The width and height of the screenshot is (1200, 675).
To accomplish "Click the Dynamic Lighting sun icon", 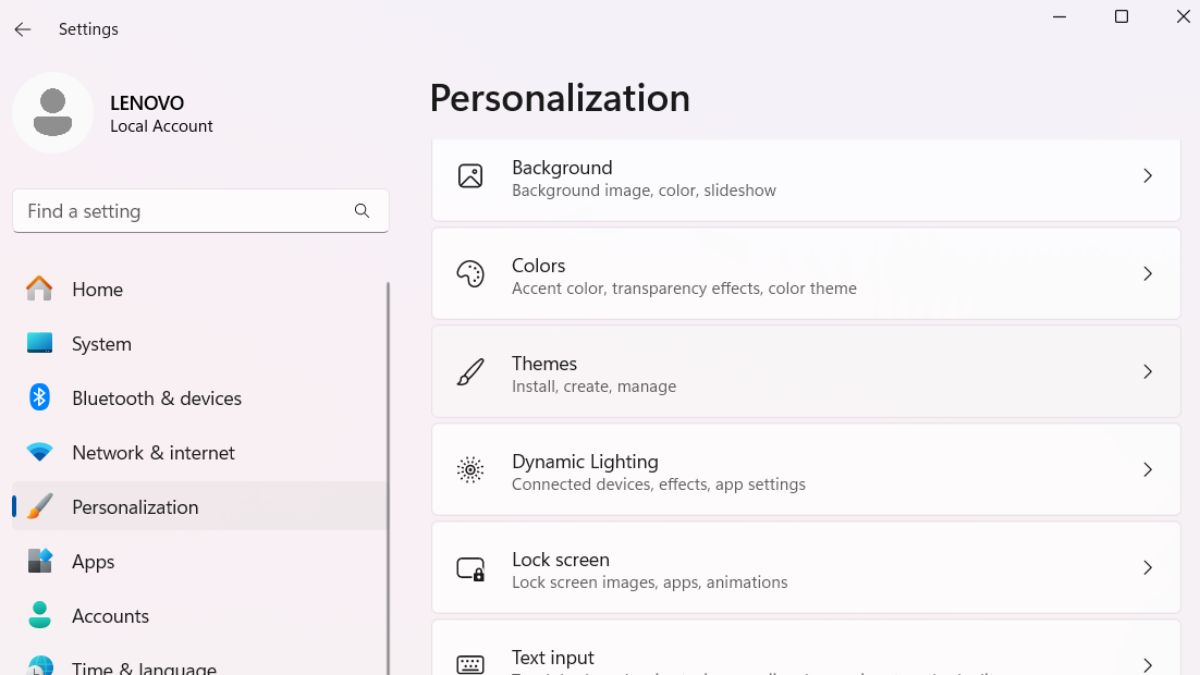I will 470,470.
